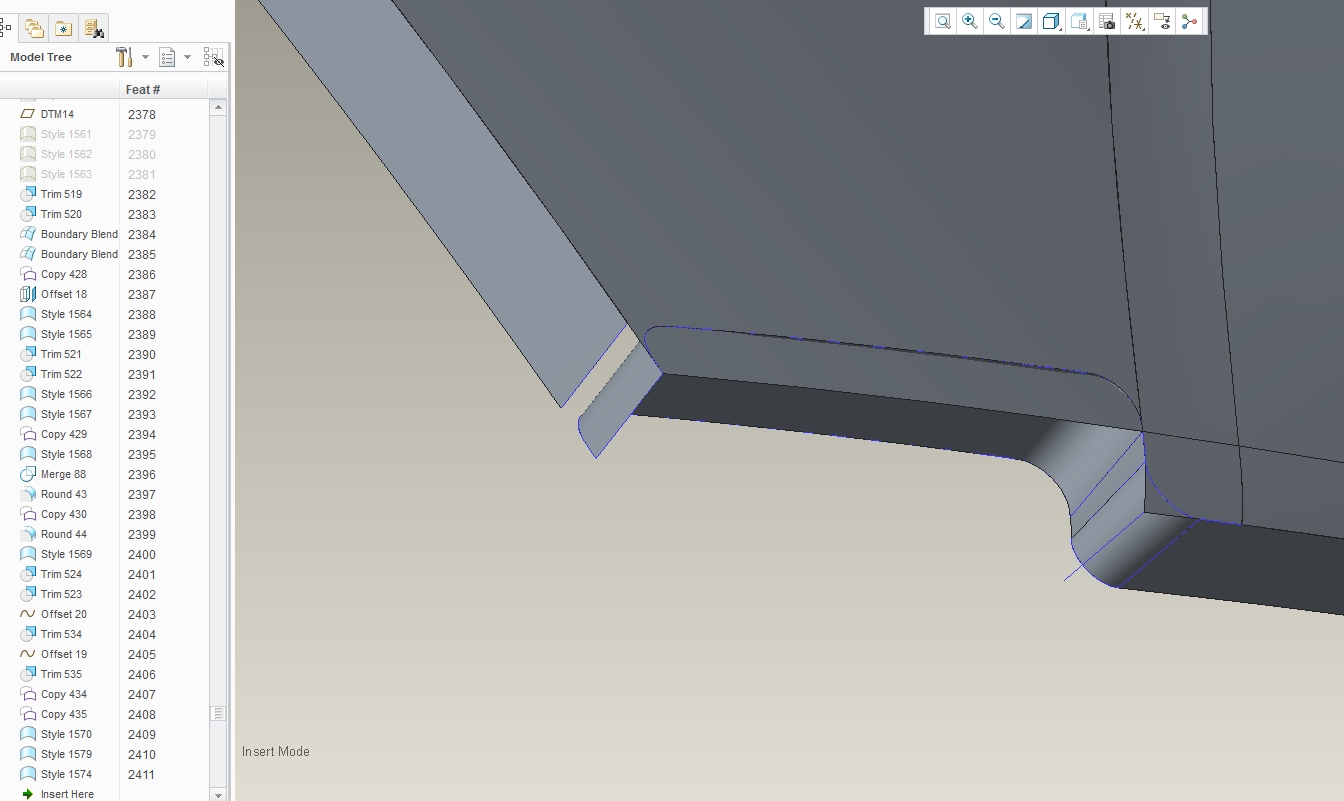Image resolution: width=1344 pixels, height=801 pixels.
Task: Click the Zoom Out tool
Action: click(996, 21)
